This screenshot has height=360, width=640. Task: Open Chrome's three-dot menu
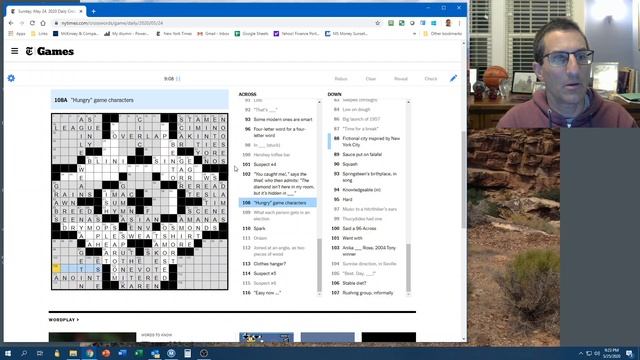click(x=459, y=23)
